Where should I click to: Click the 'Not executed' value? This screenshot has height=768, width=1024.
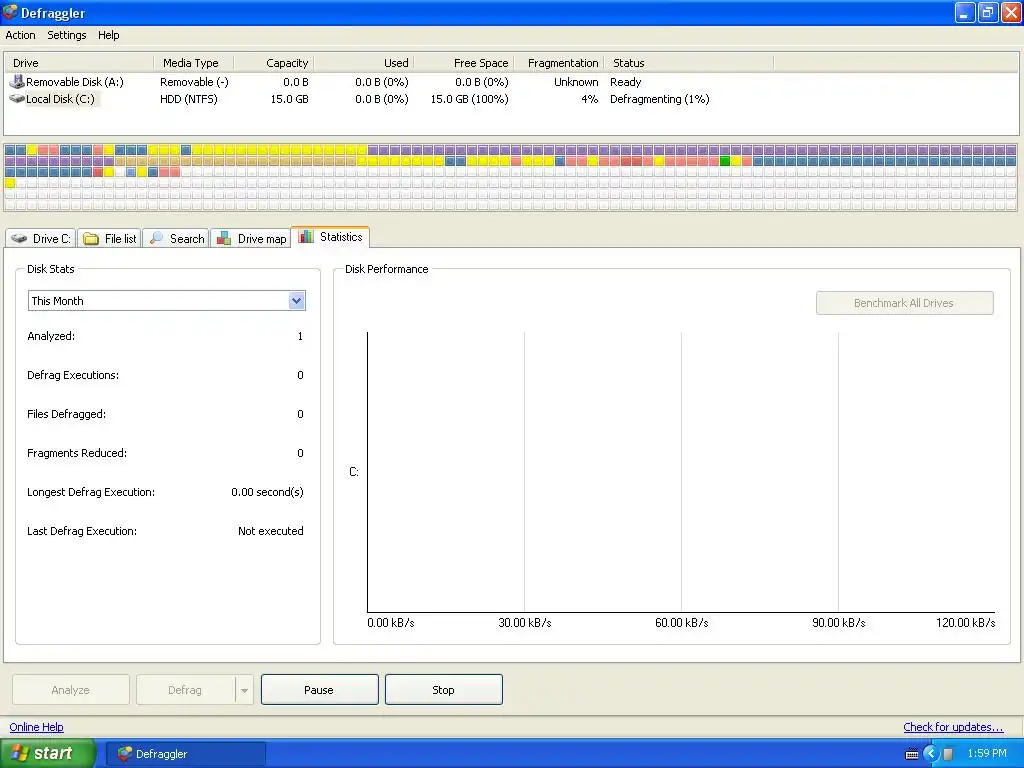(270, 531)
